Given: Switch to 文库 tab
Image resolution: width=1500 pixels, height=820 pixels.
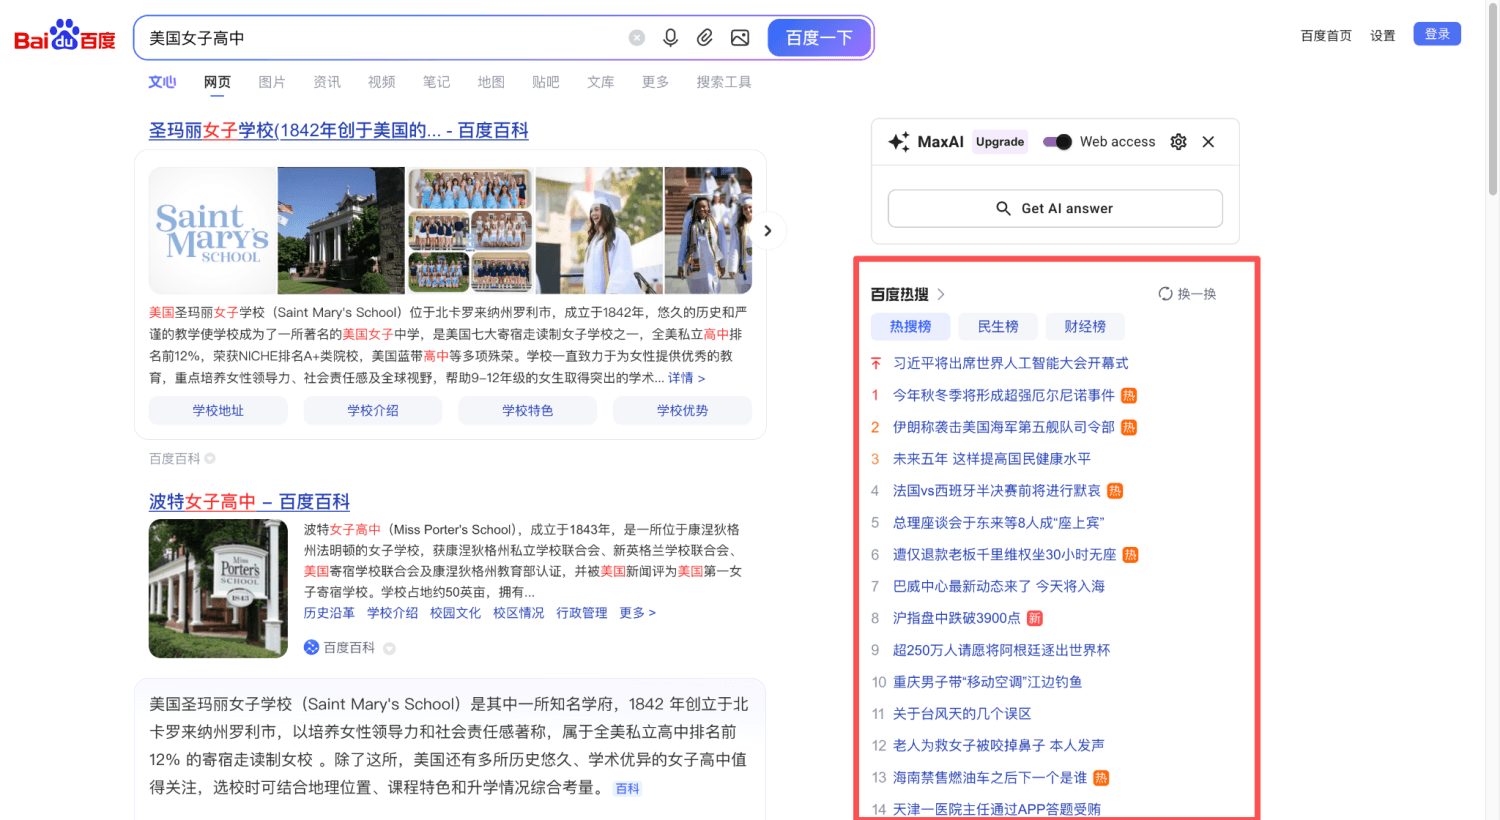Looking at the screenshot, I should [601, 82].
